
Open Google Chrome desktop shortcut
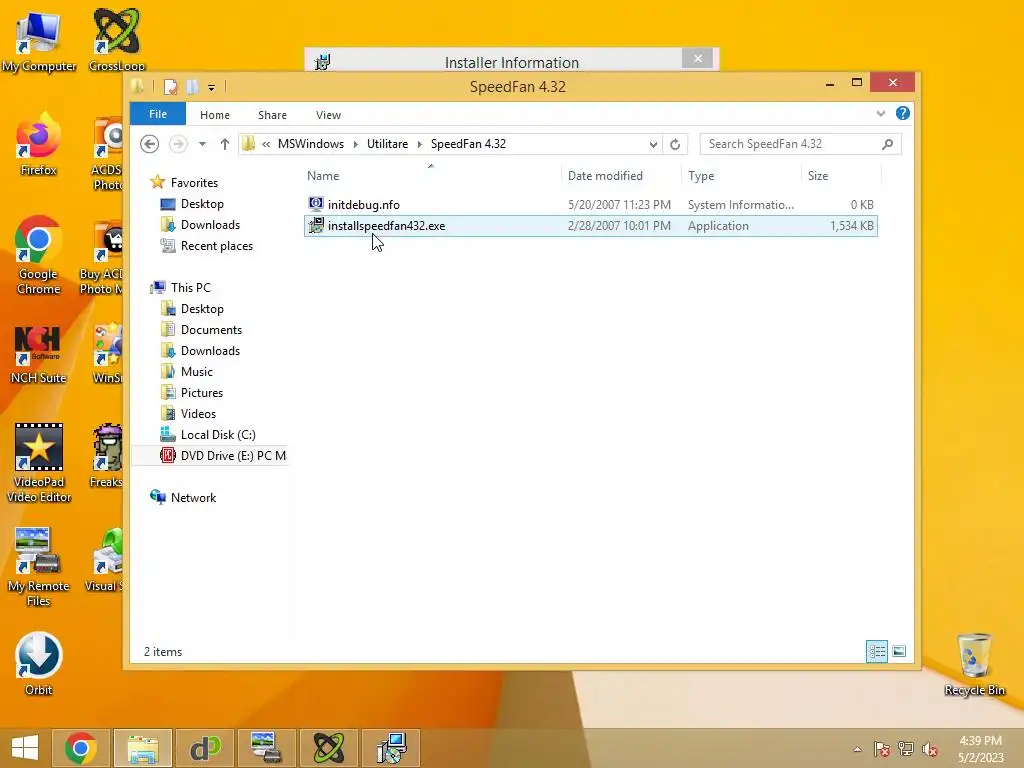click(39, 256)
